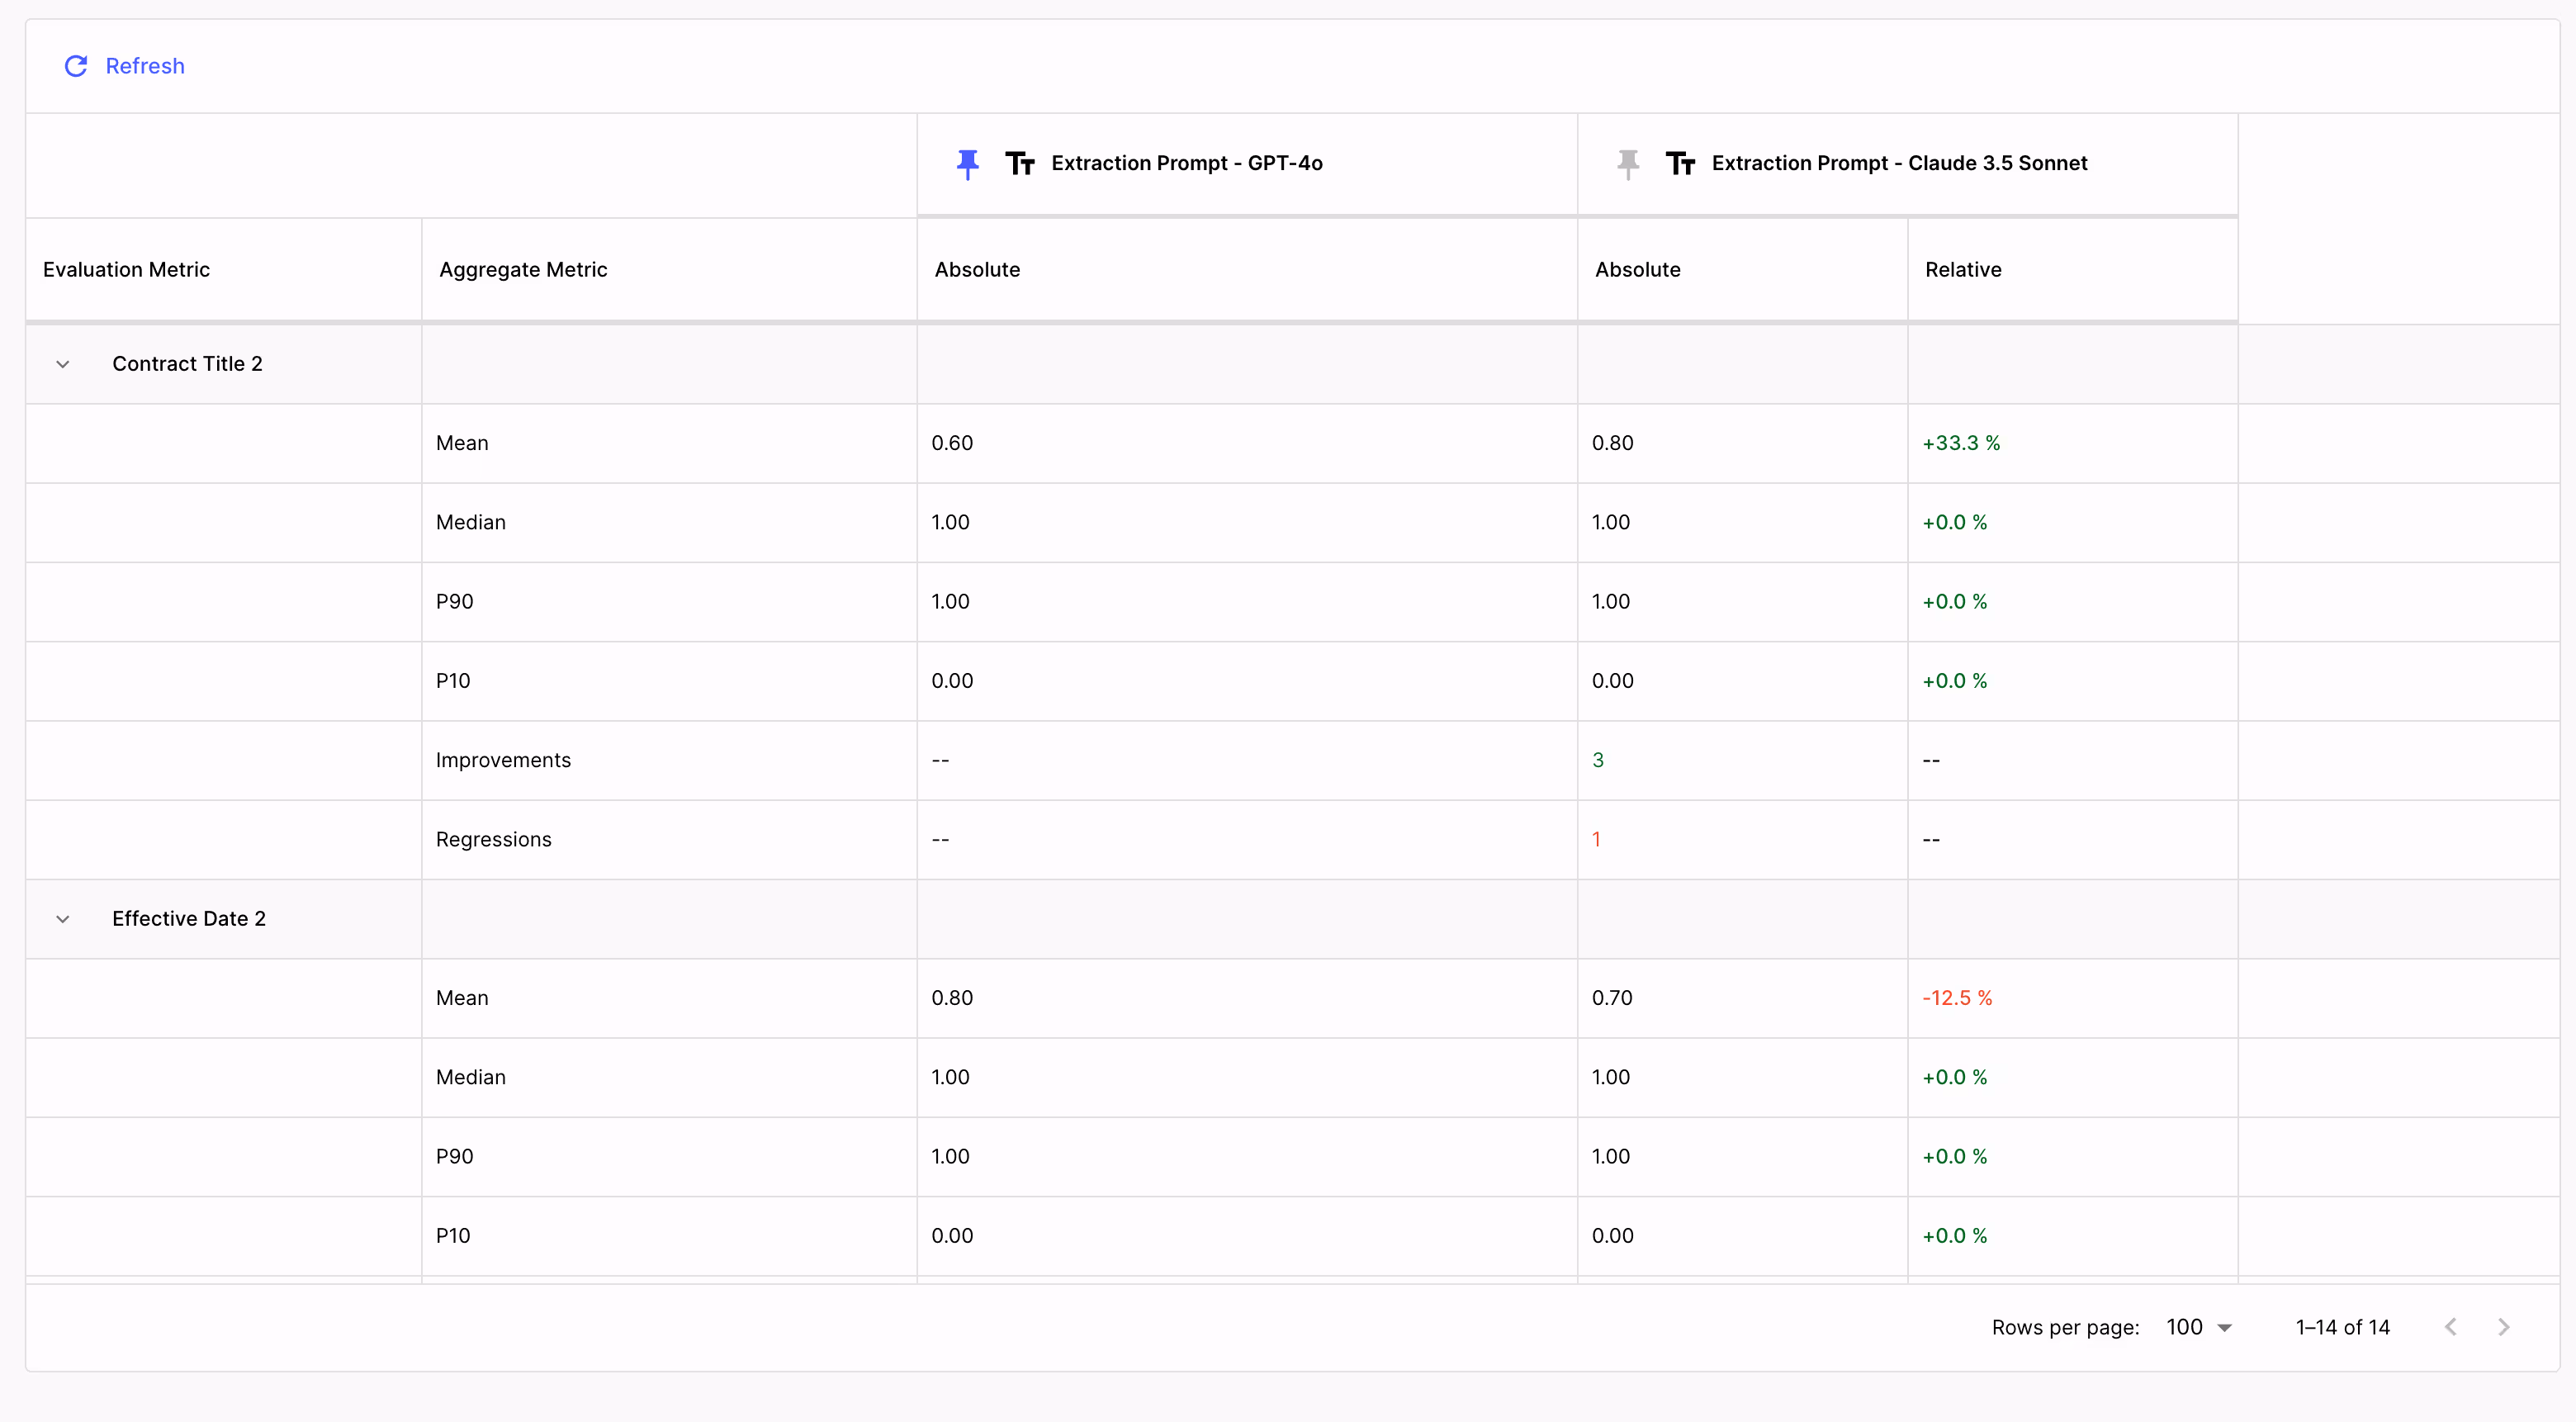Toggle the blue pin on GPT-4o column
This screenshot has width=2576, height=1422.
(x=967, y=163)
